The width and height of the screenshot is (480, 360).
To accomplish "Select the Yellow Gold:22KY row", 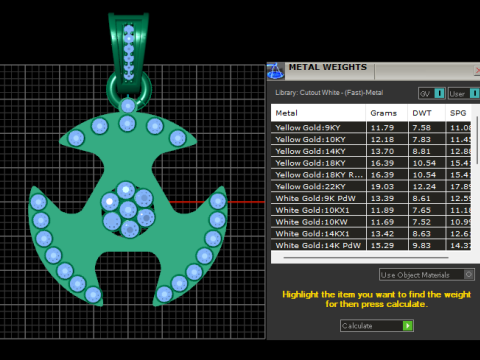I will (x=371, y=186).
